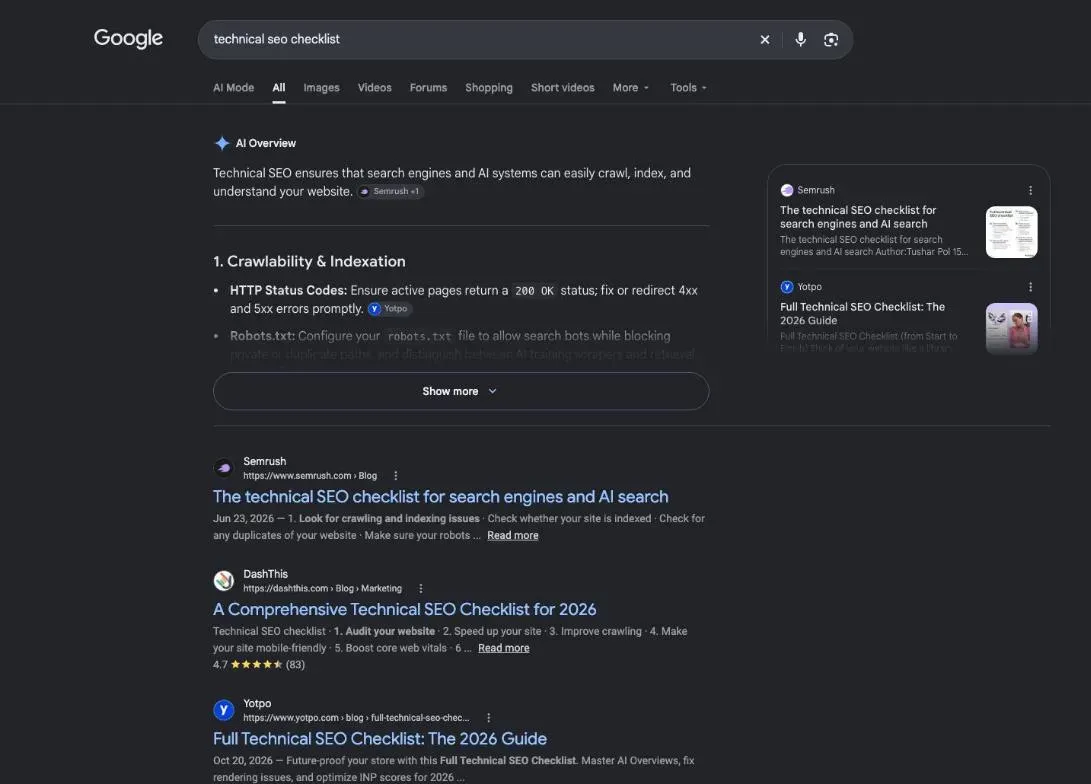Viewport: 1091px width, 784px height.
Task: Click the Yotpo favicon in search result
Action: [x=224, y=710]
